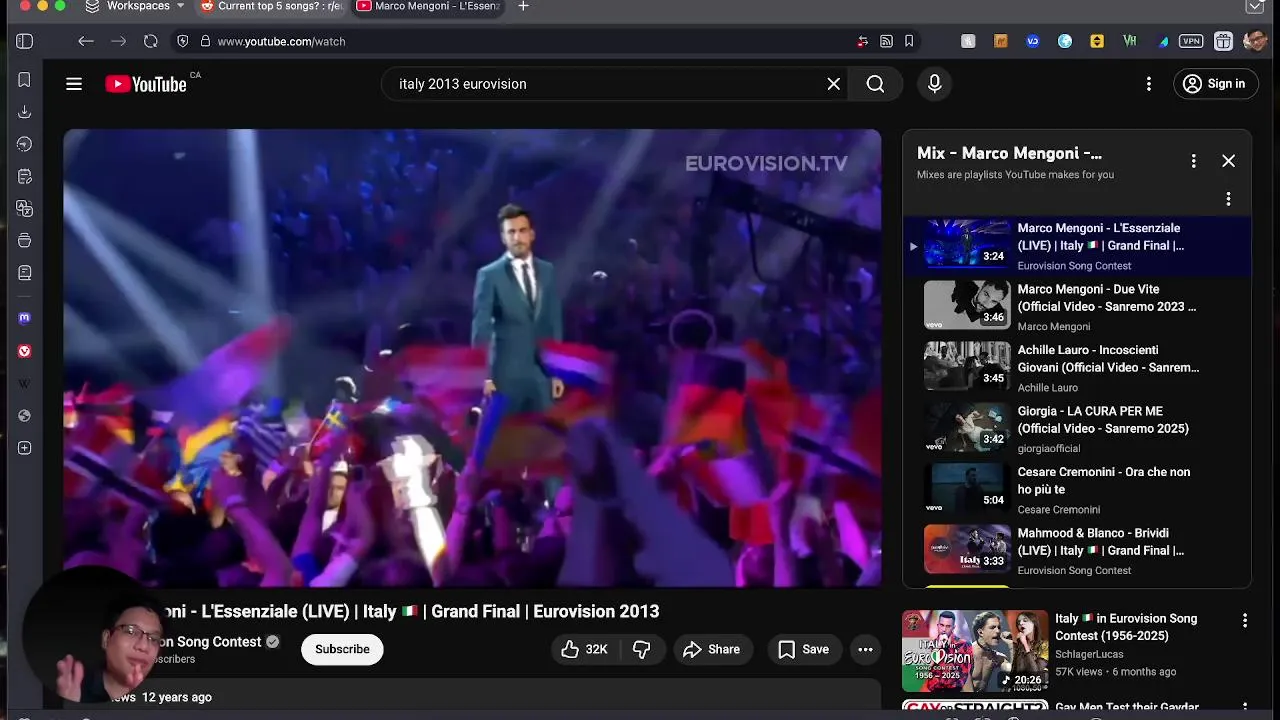
Task: Switch to the Current top 5 songs tab
Action: click(x=273, y=6)
